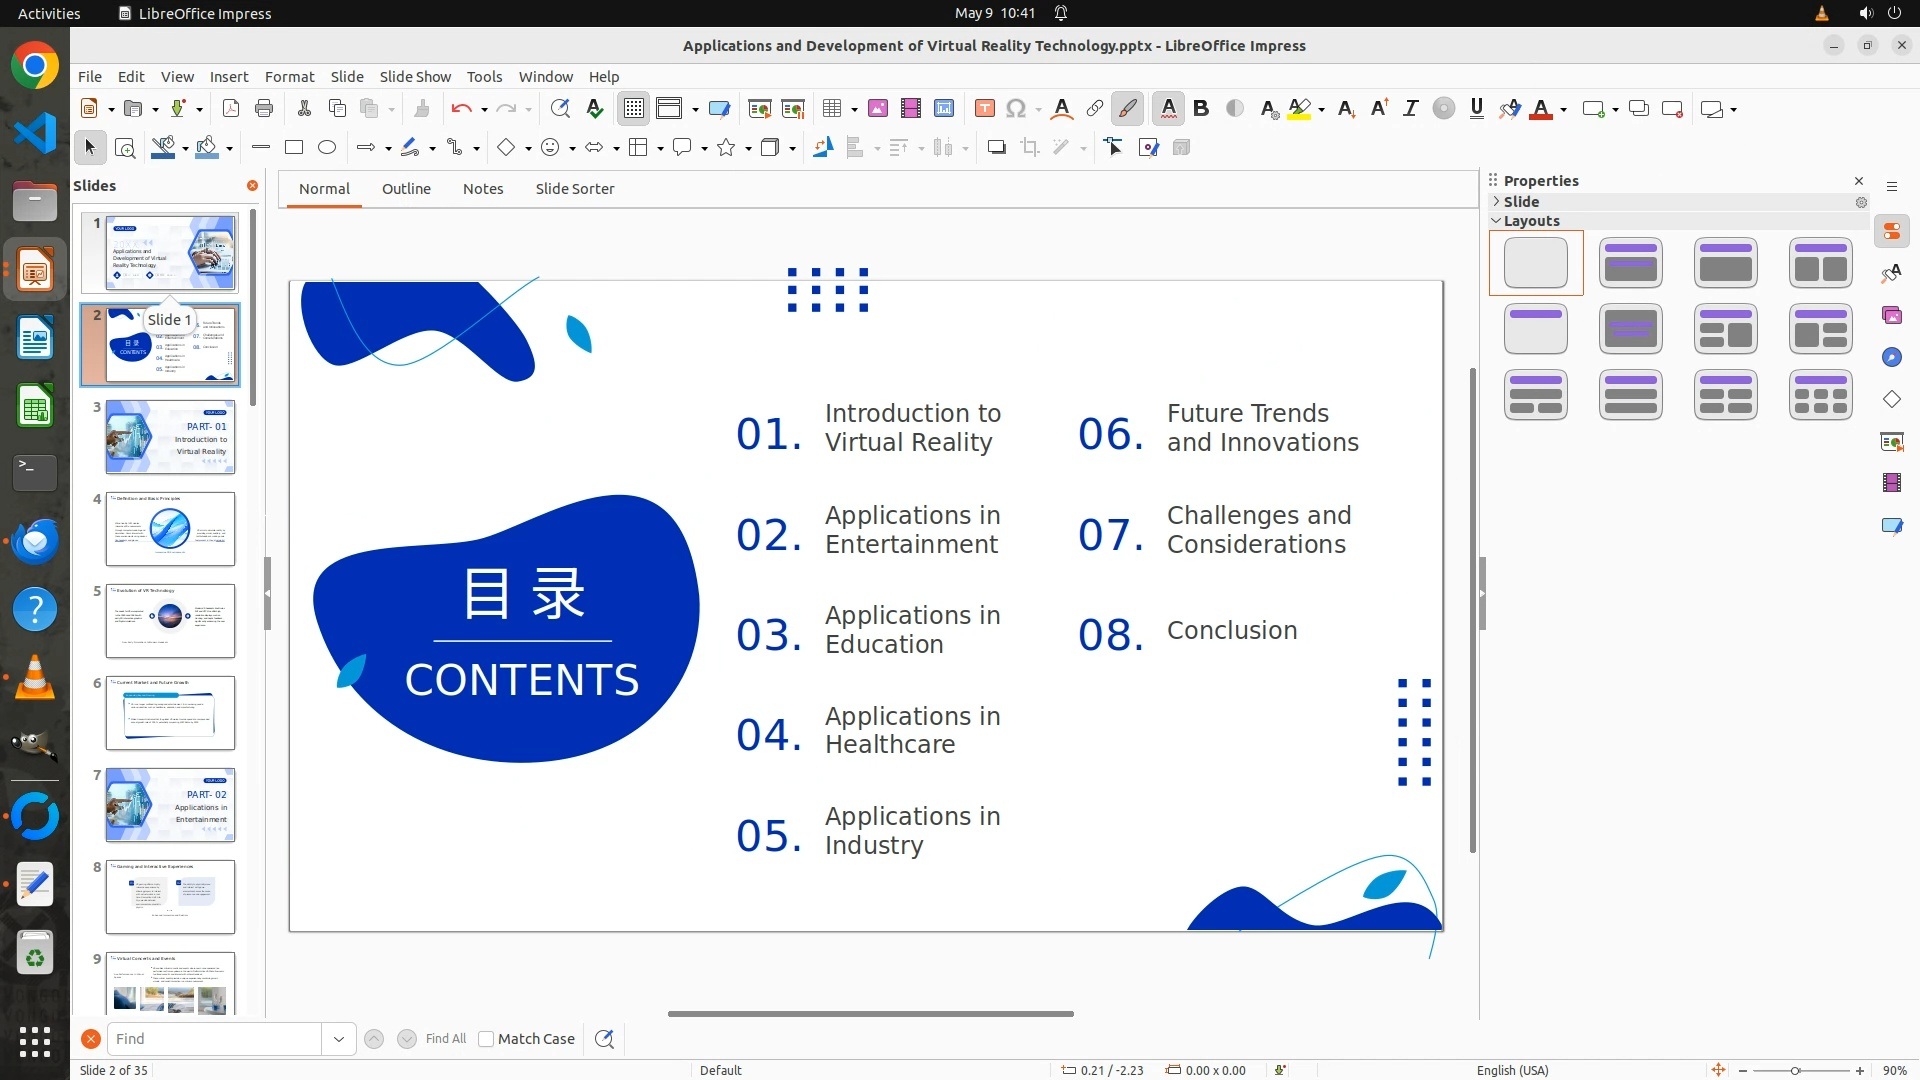Click the Bold formatting icon

tap(1201, 109)
